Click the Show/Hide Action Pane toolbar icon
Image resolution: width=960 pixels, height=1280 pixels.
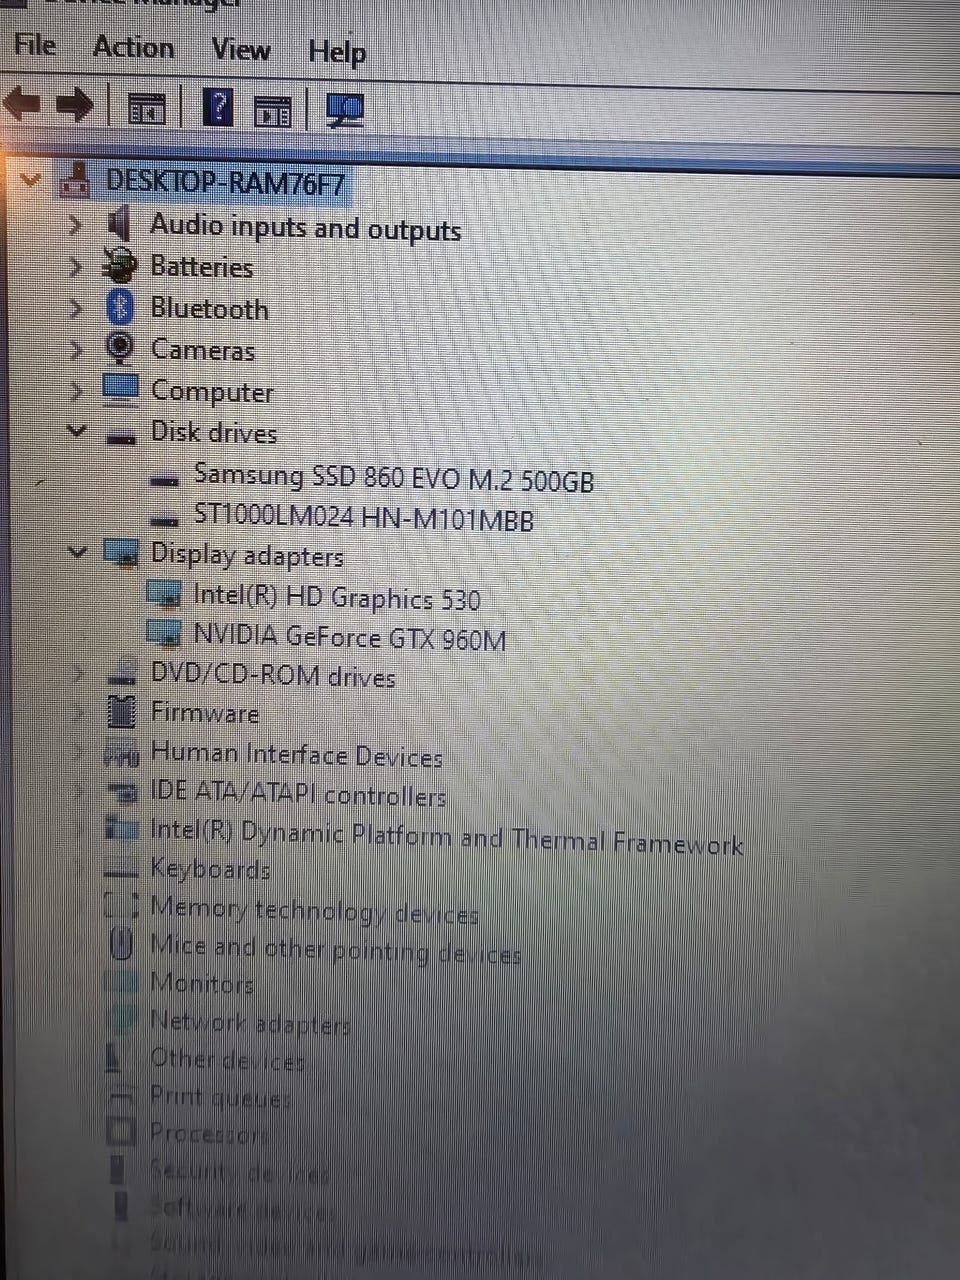coord(272,110)
